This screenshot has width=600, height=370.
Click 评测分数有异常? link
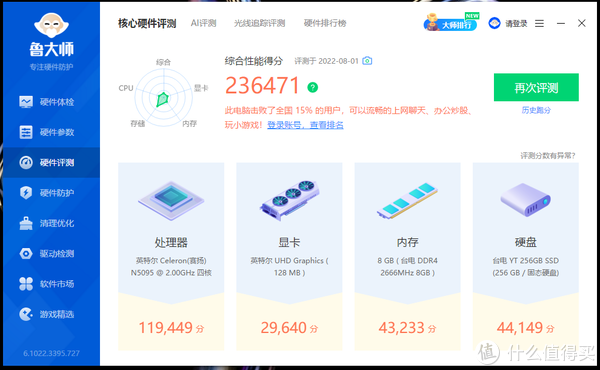(x=548, y=155)
